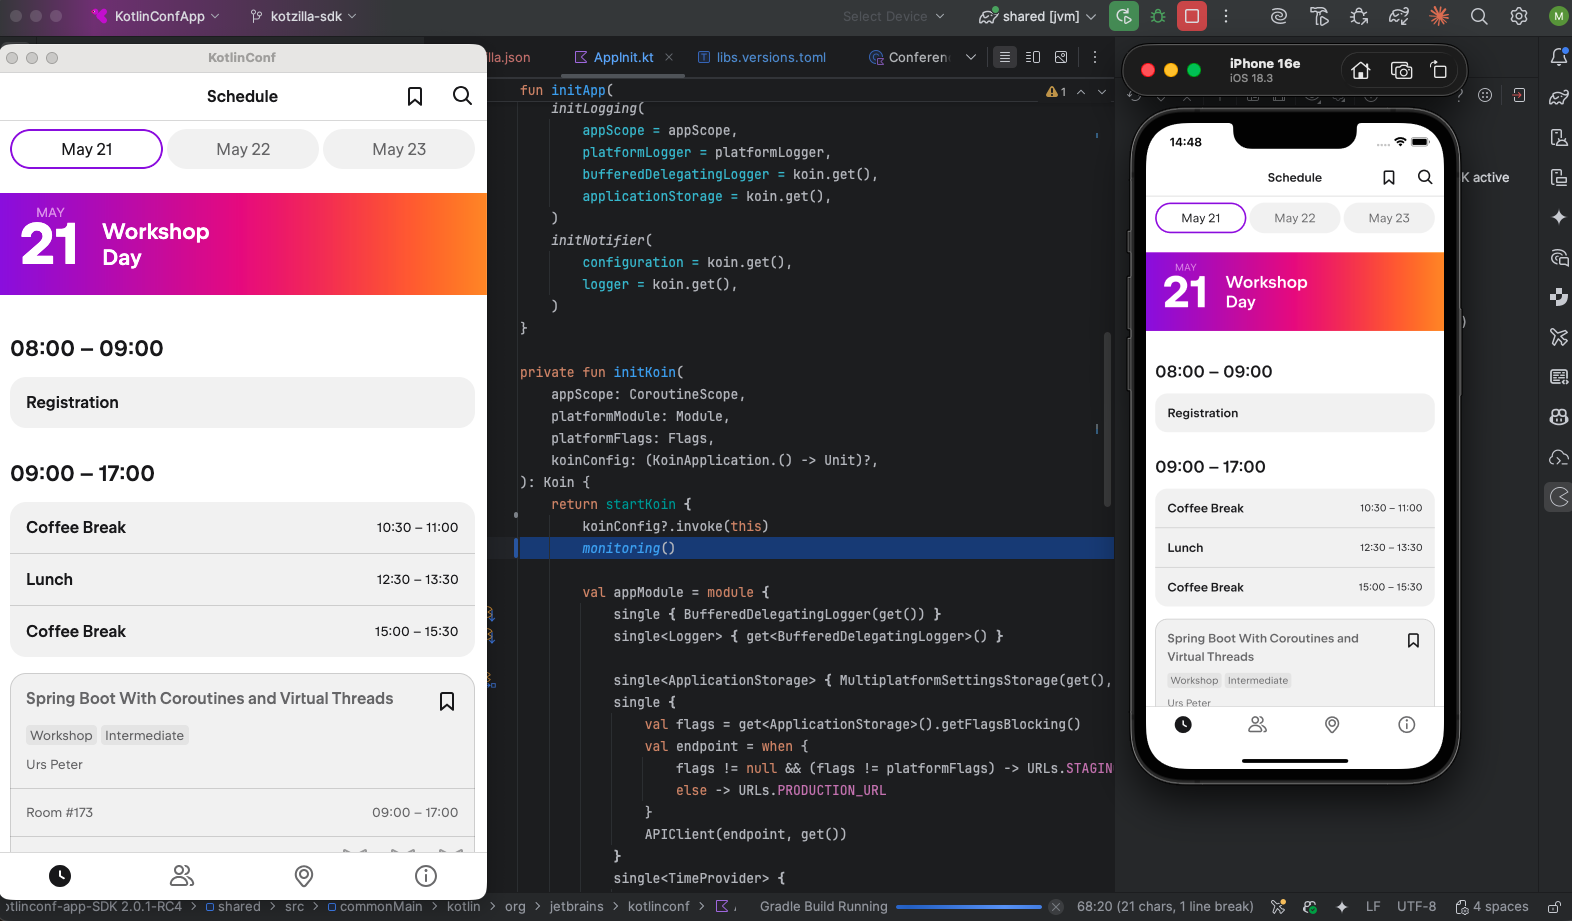Cancel the Gradle Build Running progress

[x=1056, y=907]
